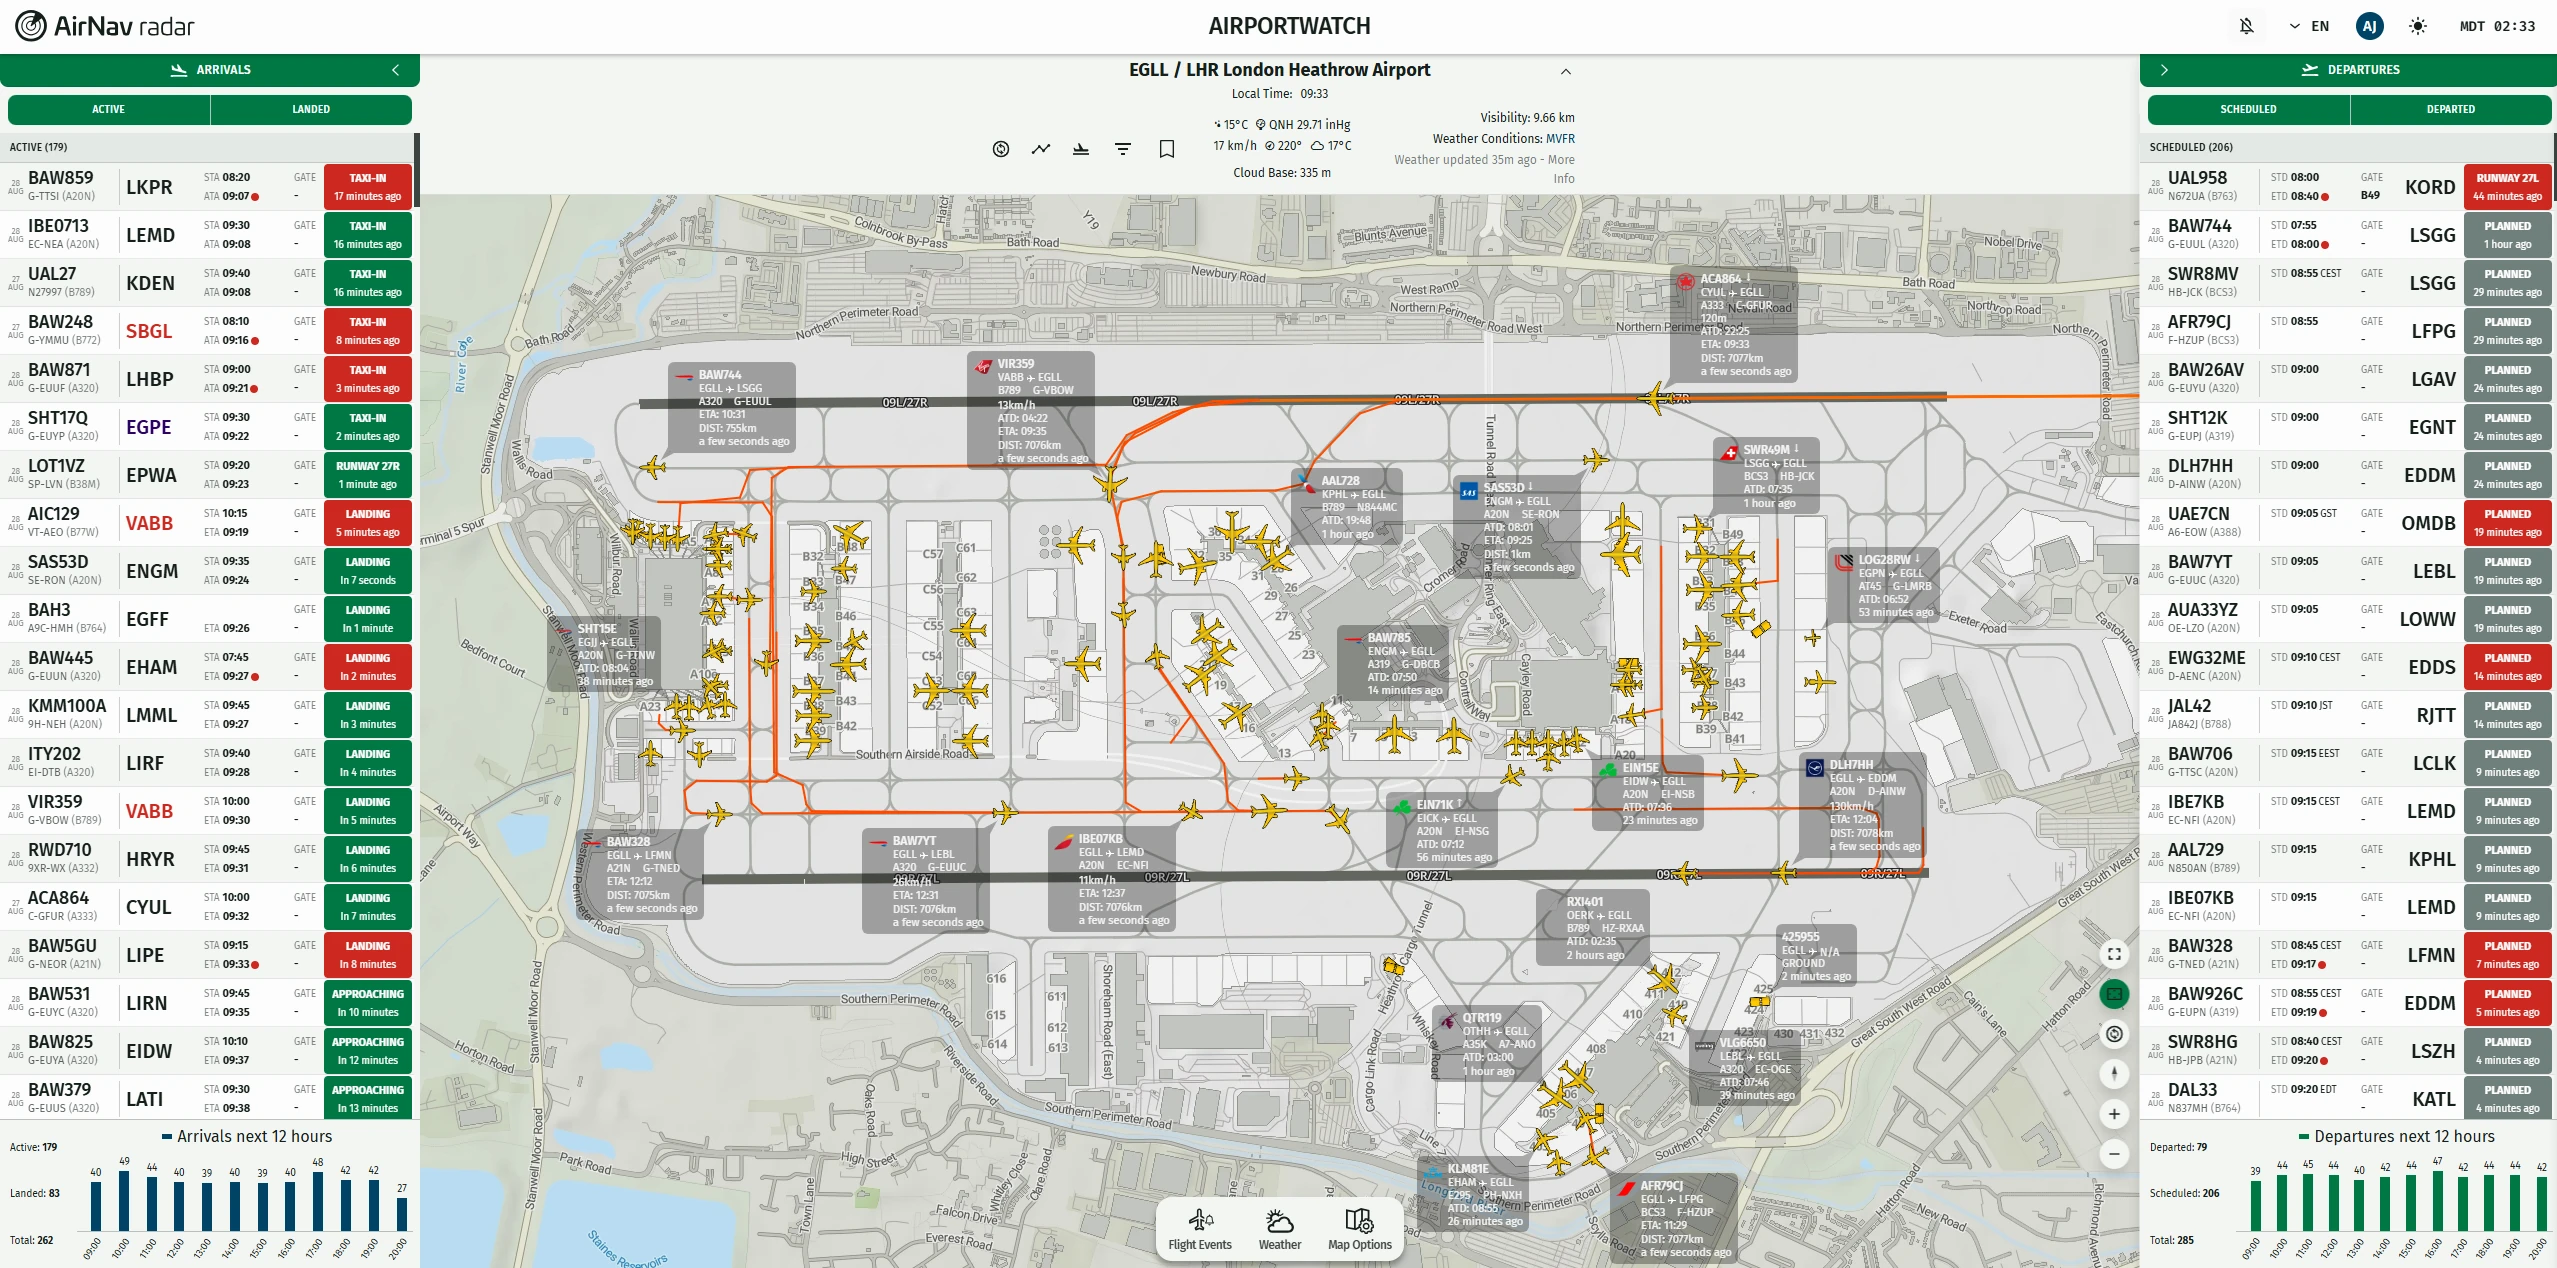The width and height of the screenshot is (2557, 1268).
Task: Toggle the green fit-airport view button
Action: point(2114,994)
